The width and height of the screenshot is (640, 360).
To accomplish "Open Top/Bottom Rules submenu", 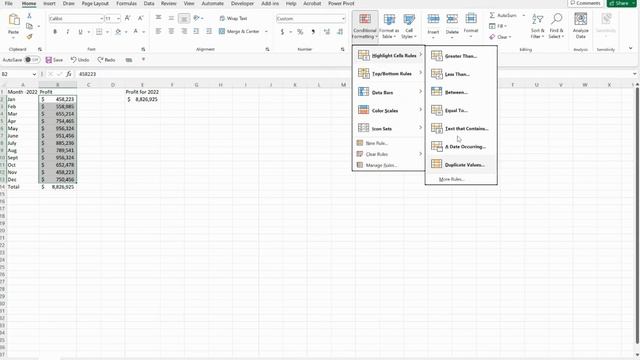I will [389, 74].
